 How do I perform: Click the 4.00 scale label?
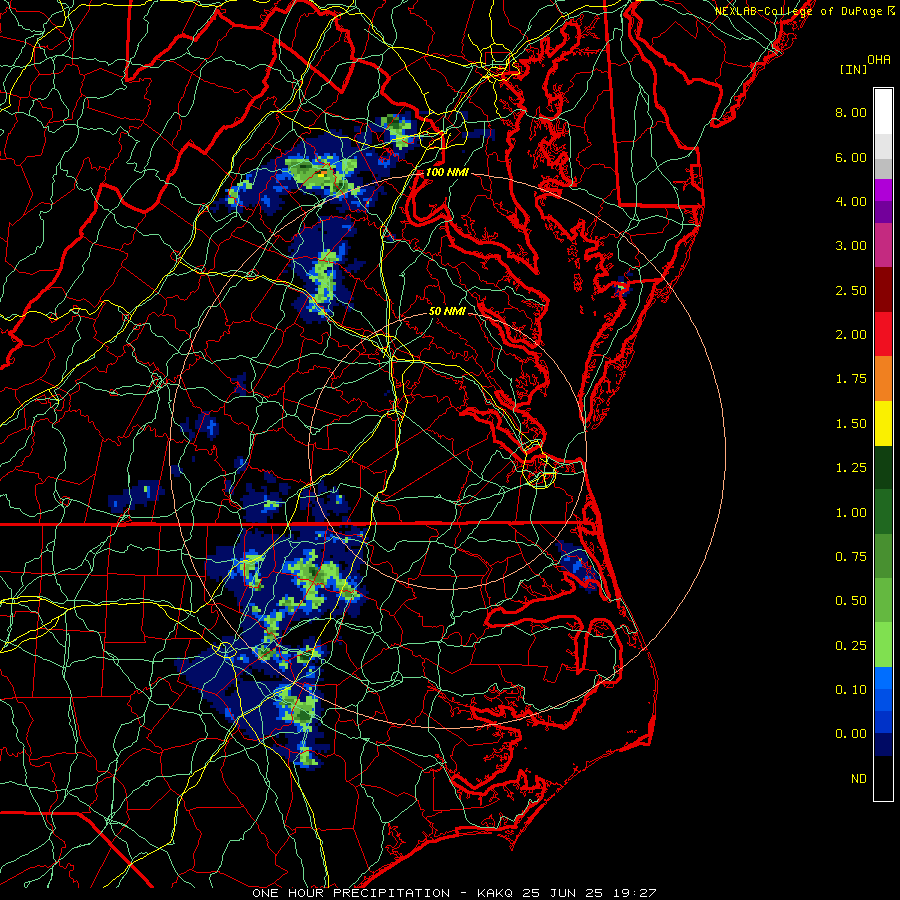[x=851, y=201]
